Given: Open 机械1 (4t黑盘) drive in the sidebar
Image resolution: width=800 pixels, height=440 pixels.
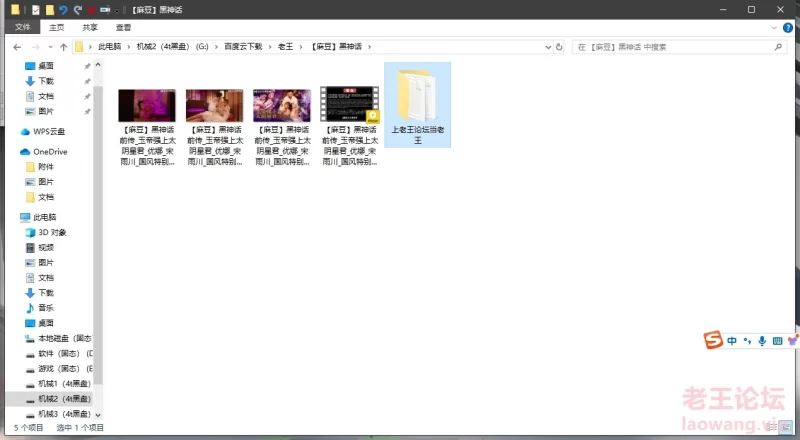Looking at the screenshot, I should (64, 384).
